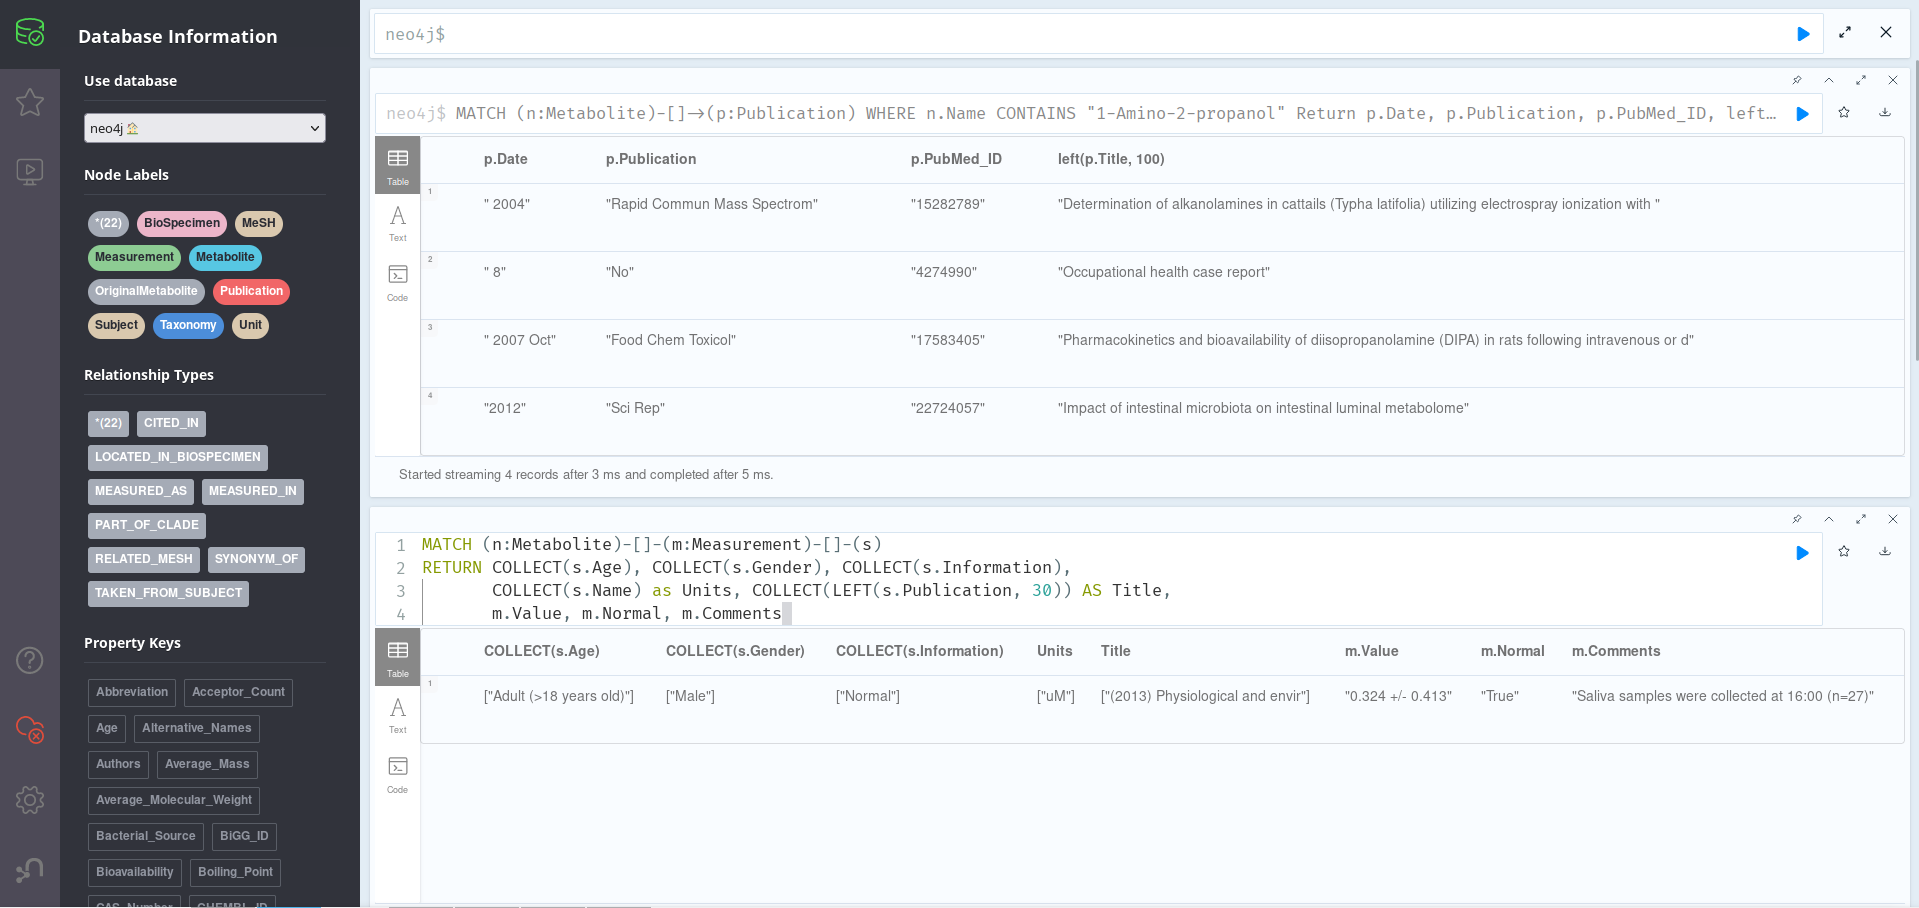Switch Measurement result to Code view

(x=398, y=775)
